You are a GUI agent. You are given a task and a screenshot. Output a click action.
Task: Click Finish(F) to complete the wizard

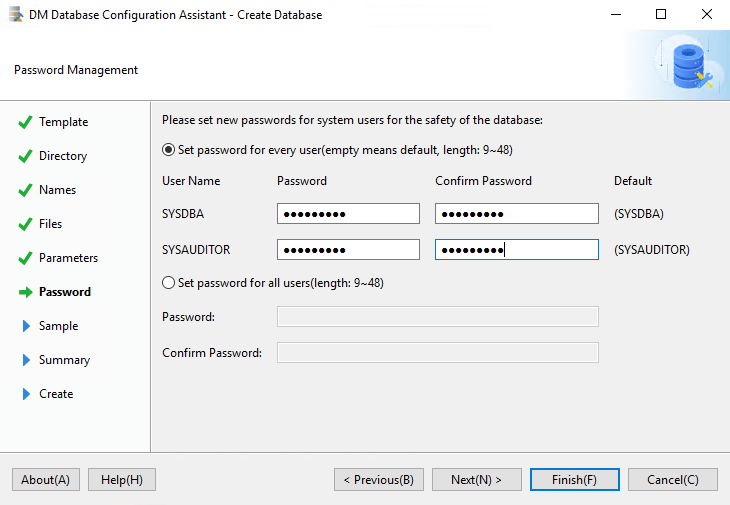[x=575, y=479]
